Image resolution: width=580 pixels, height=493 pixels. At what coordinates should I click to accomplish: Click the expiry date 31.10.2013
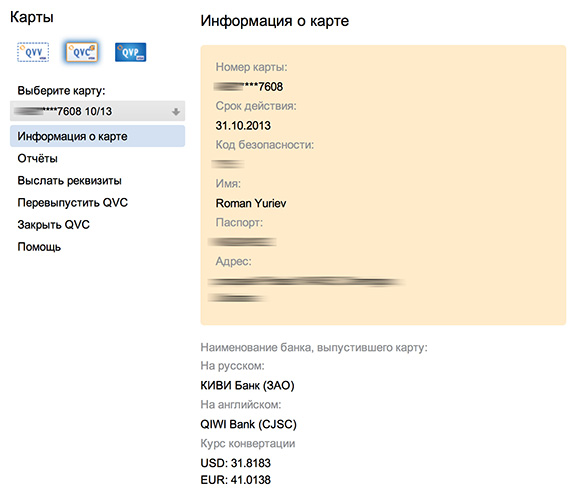coord(243,125)
